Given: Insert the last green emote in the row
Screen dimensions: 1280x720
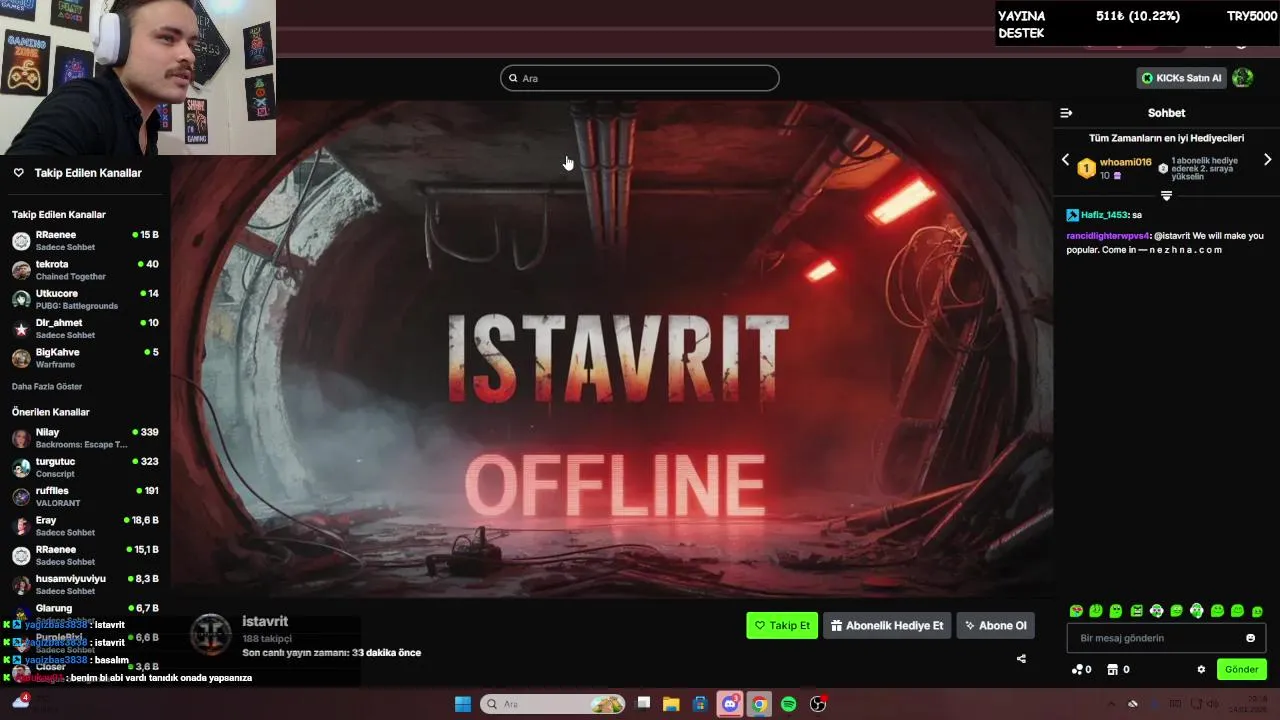Looking at the screenshot, I should (1257, 611).
